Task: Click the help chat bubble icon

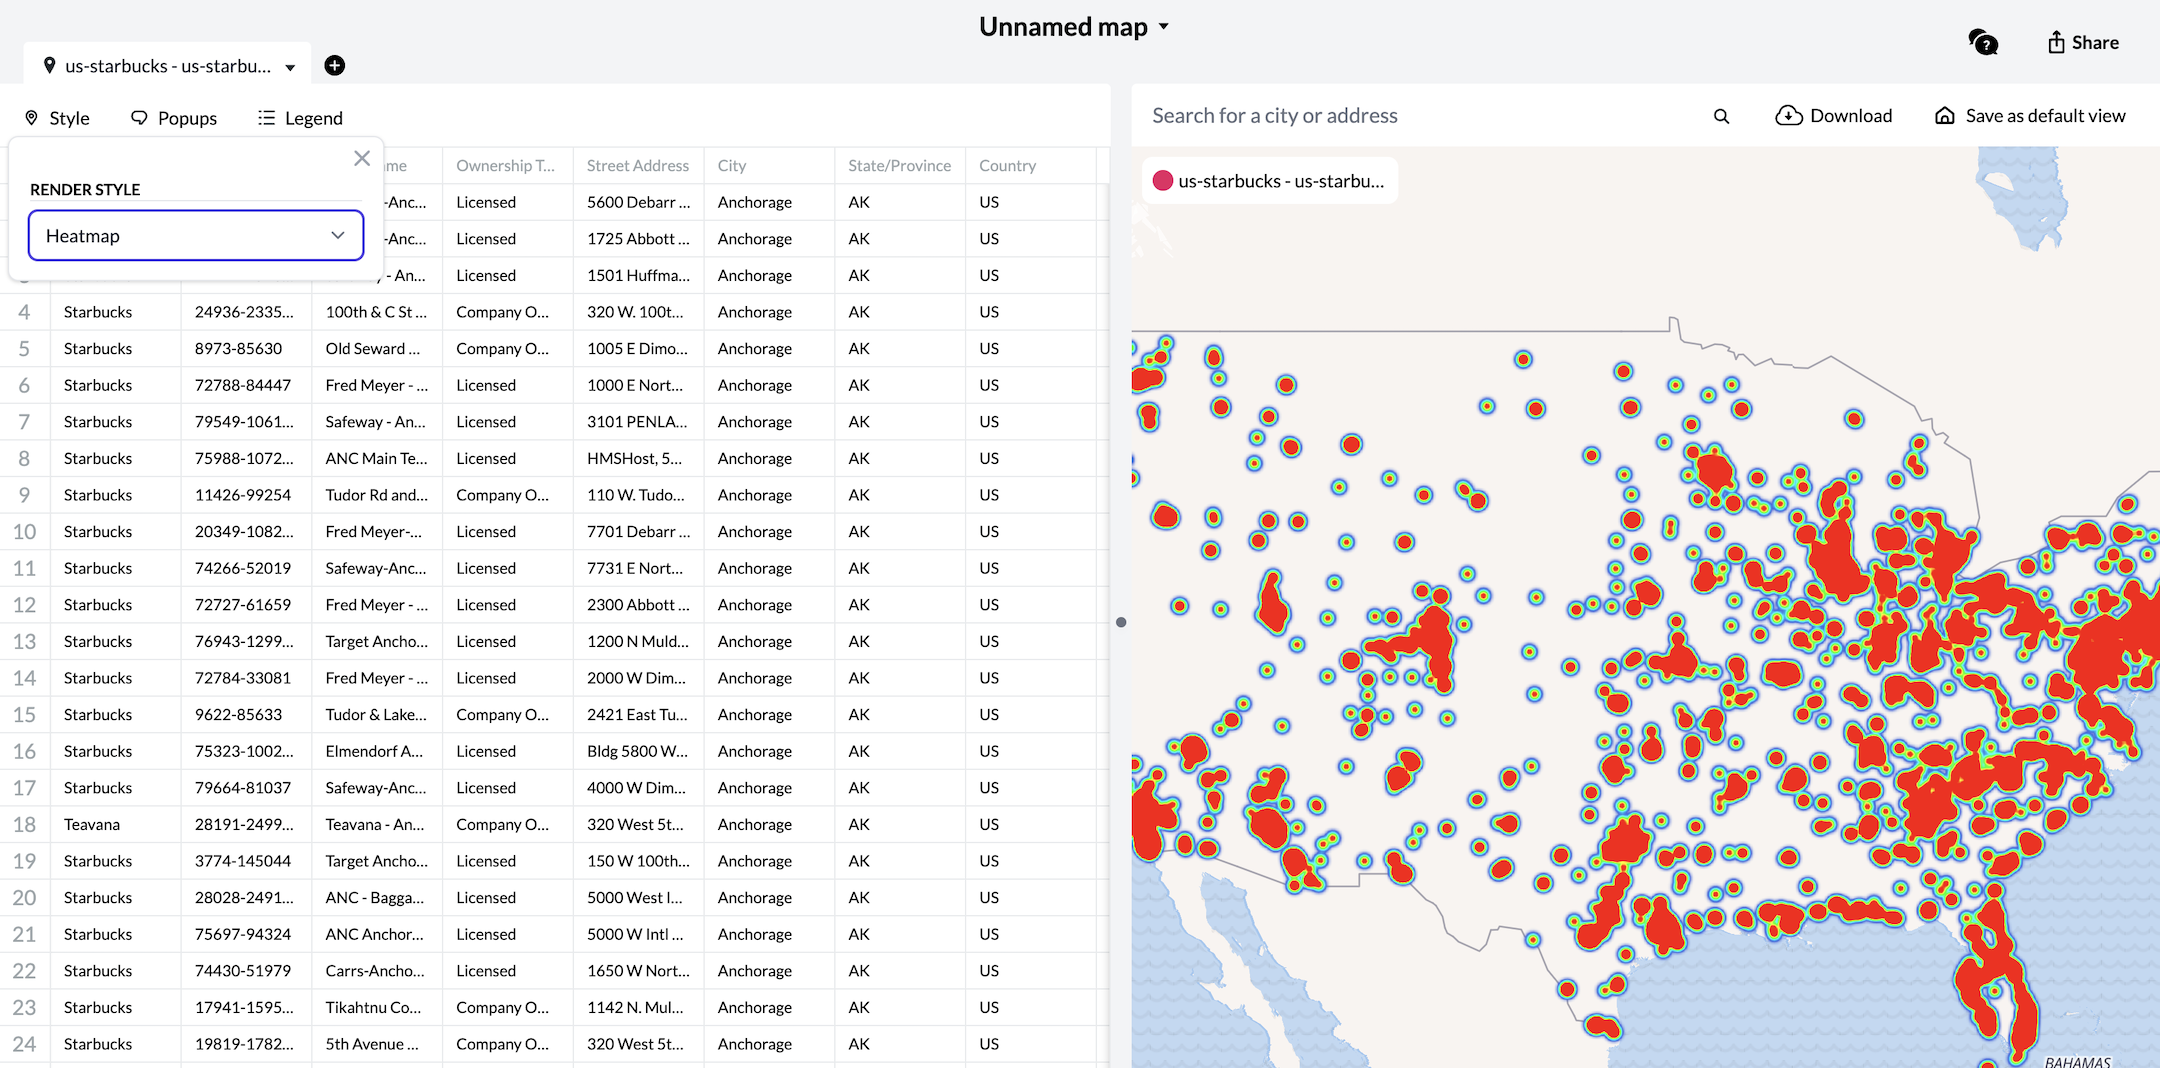Action: pos(1983,42)
